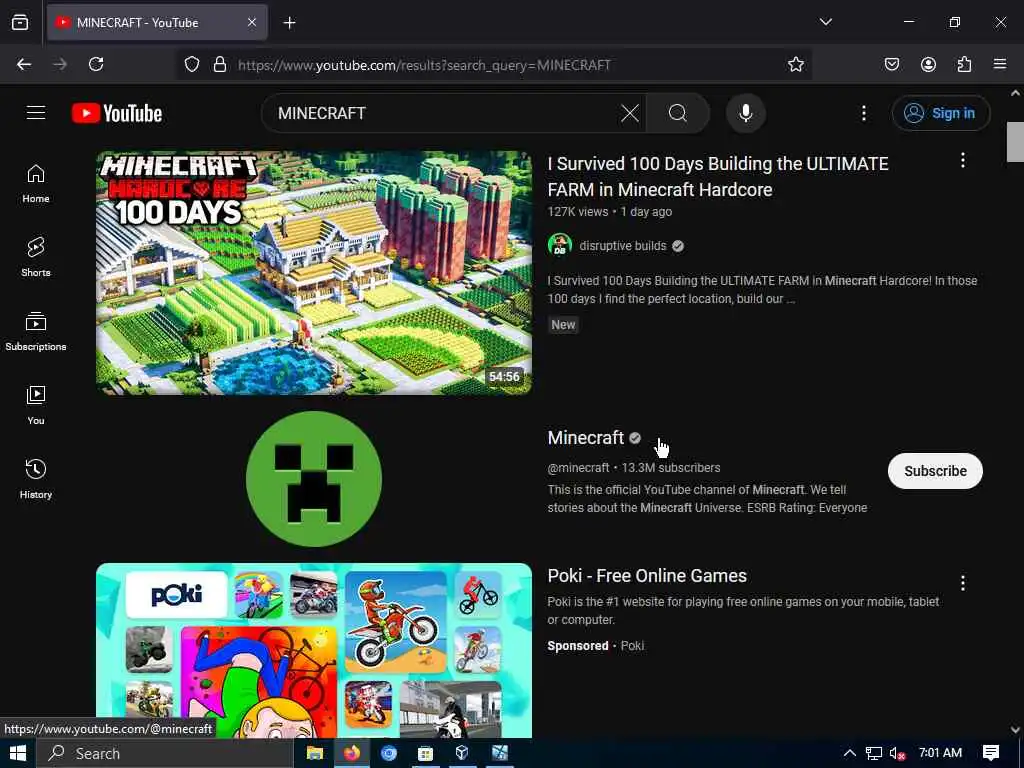The image size is (1024, 768).
Task: Expand the list all tabs dropdown
Action: coord(825,22)
